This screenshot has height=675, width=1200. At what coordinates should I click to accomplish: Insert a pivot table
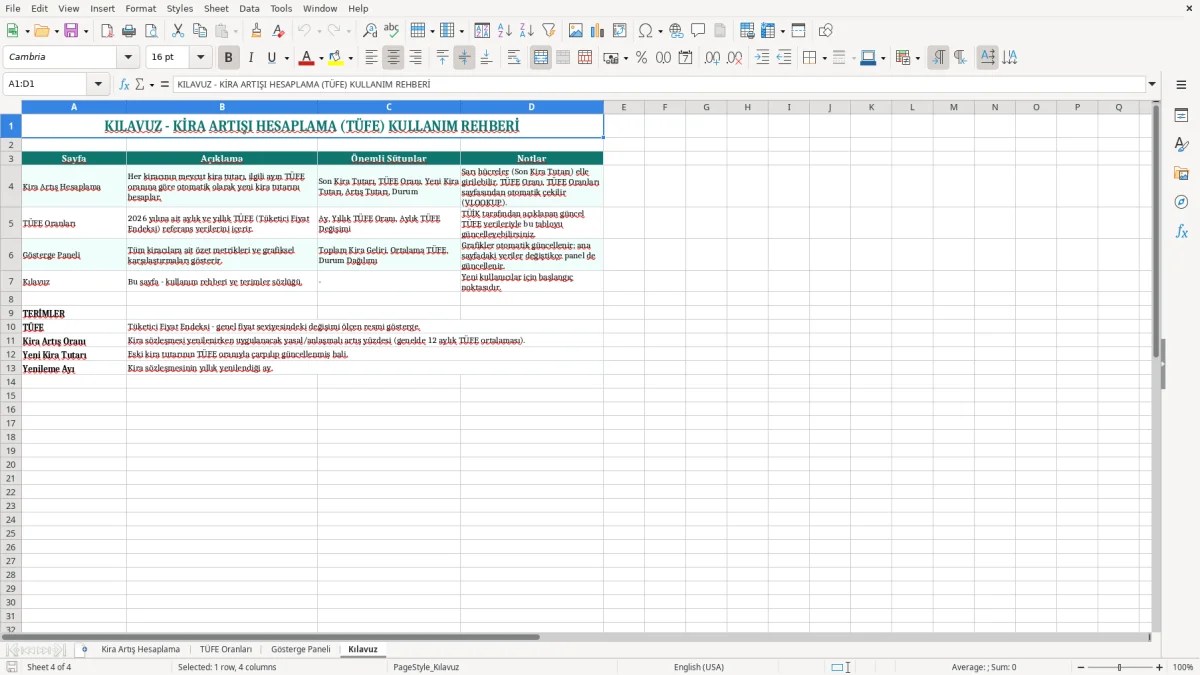click(620, 31)
